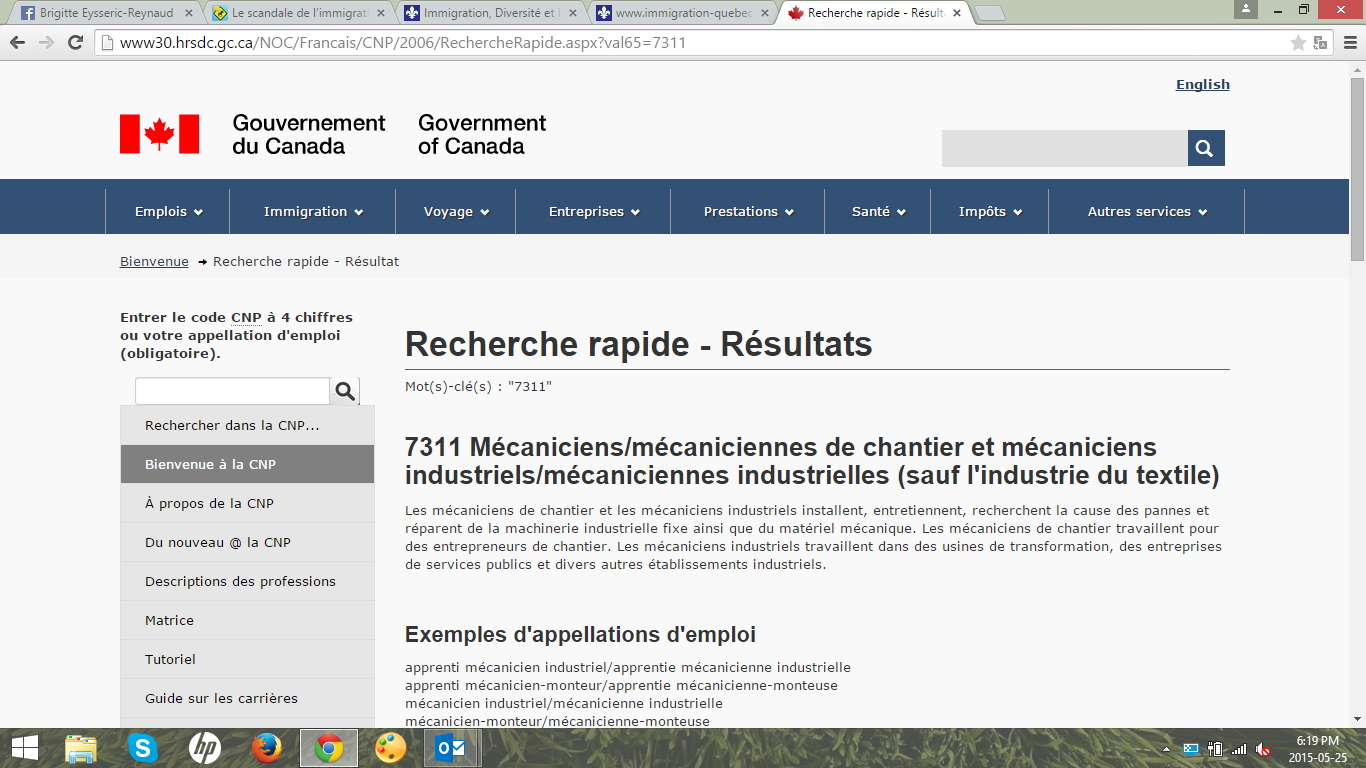The image size is (1366, 768).
Task: Open Matrice in the sidebar menu
Action: tap(170, 620)
